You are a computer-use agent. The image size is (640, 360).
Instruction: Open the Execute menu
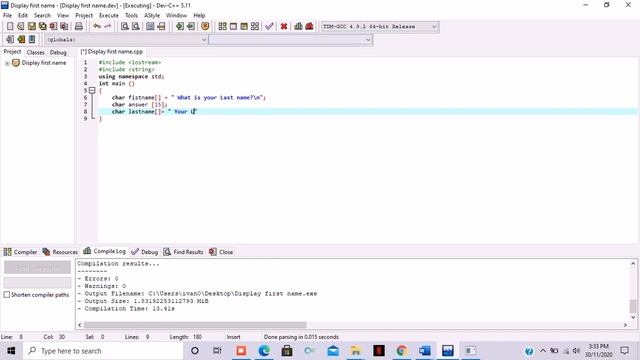point(109,16)
